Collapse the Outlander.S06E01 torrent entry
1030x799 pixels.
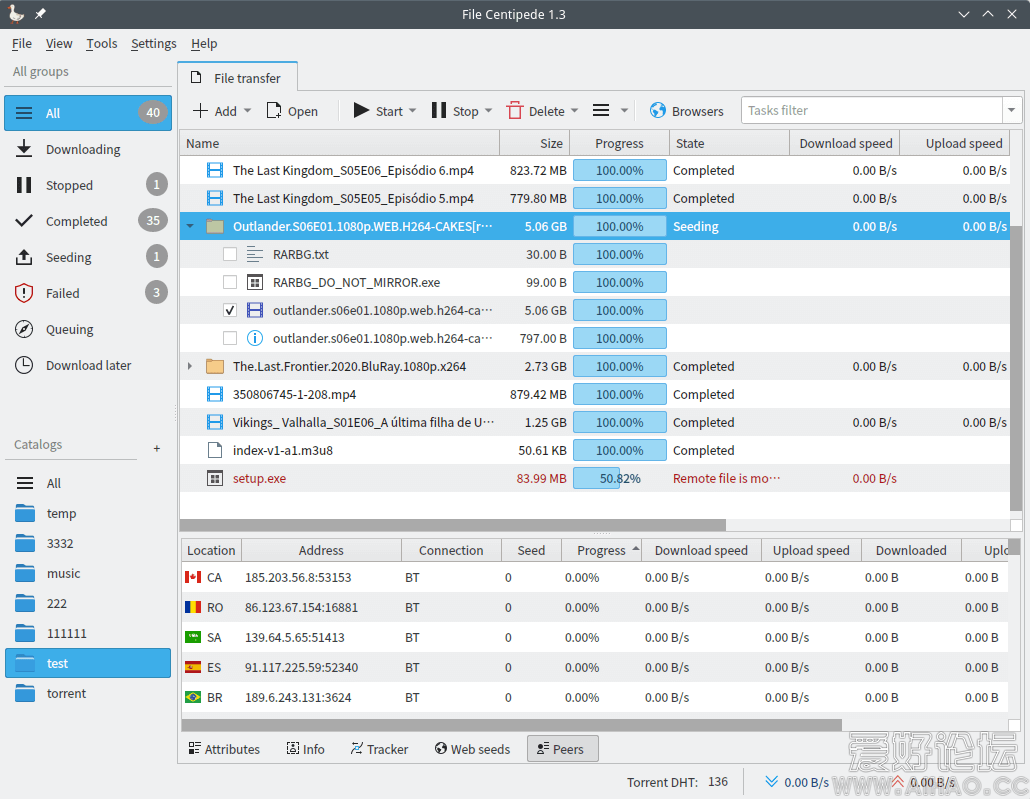[x=189, y=226]
